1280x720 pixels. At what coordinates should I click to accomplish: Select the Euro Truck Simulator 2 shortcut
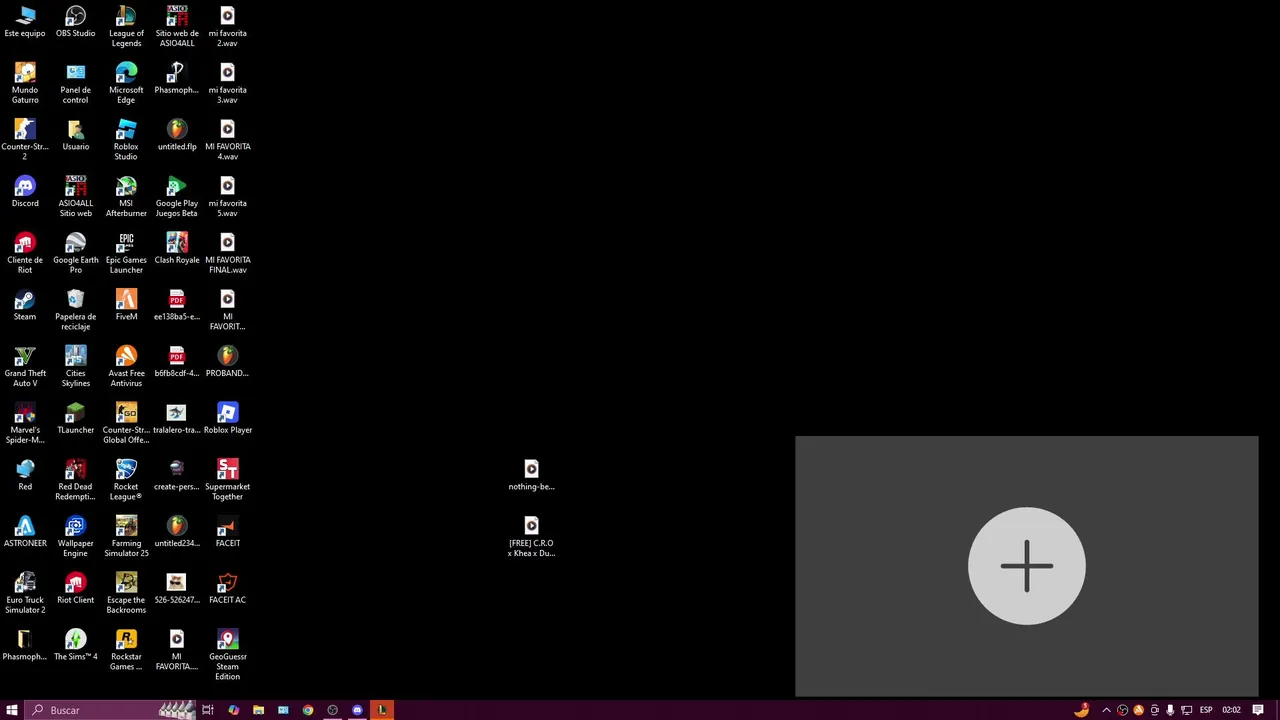[25, 594]
